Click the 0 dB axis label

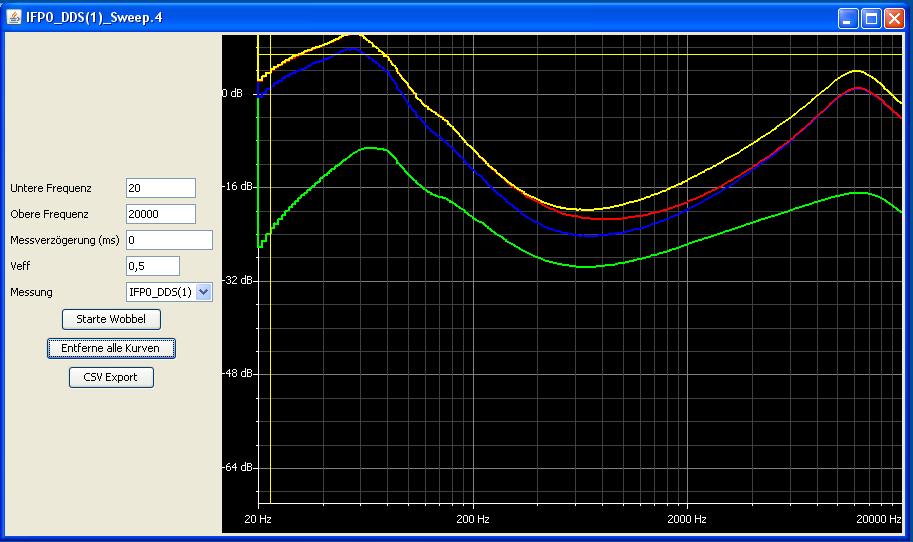232,93
